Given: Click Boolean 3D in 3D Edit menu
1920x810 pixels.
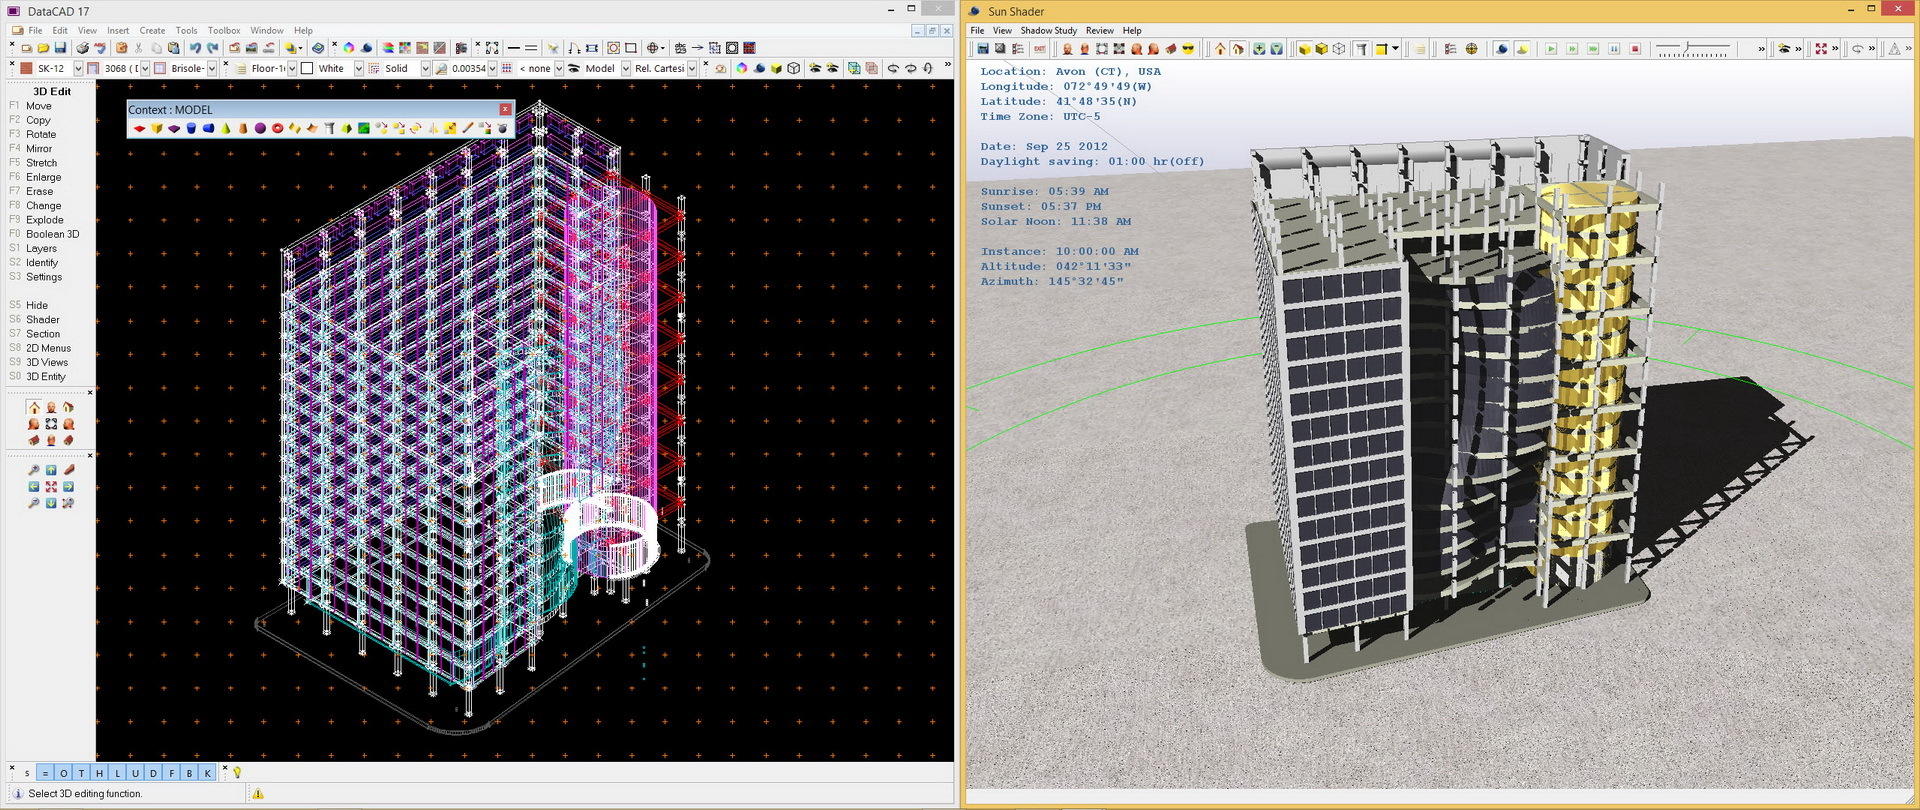Looking at the screenshot, I should 52,234.
